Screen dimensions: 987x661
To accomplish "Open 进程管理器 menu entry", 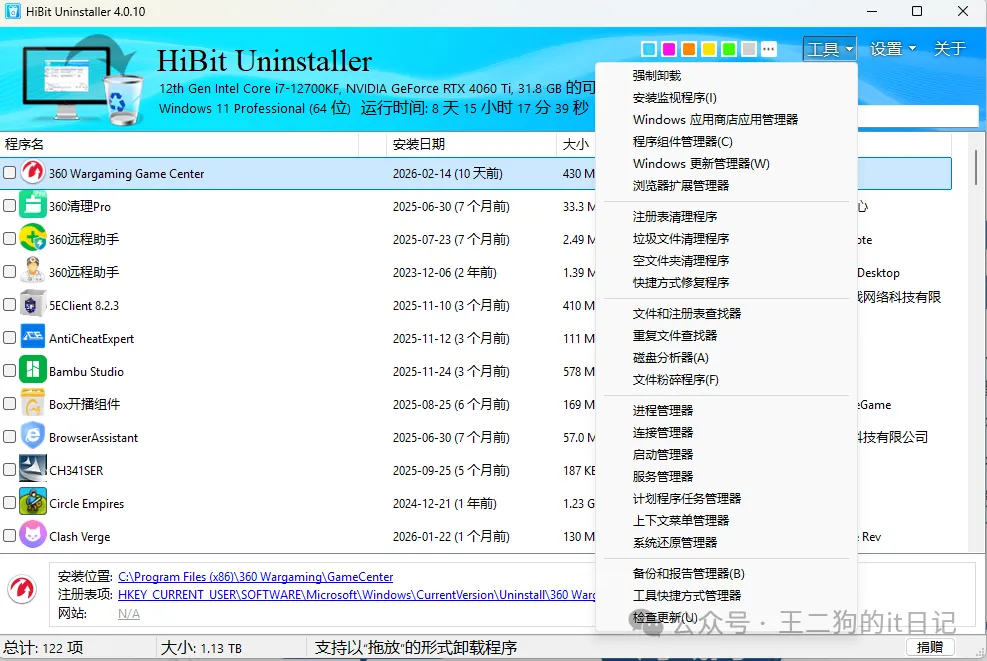I will tap(662, 410).
